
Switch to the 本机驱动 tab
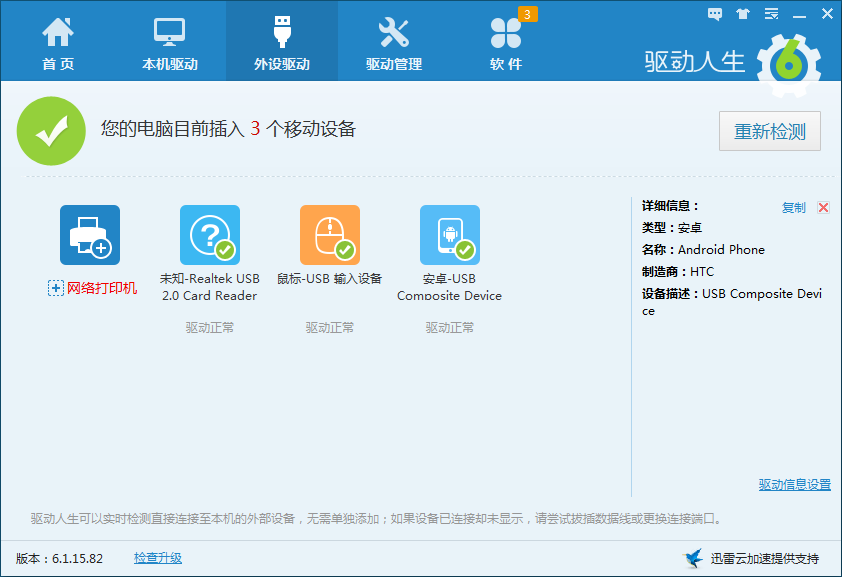tap(169, 42)
